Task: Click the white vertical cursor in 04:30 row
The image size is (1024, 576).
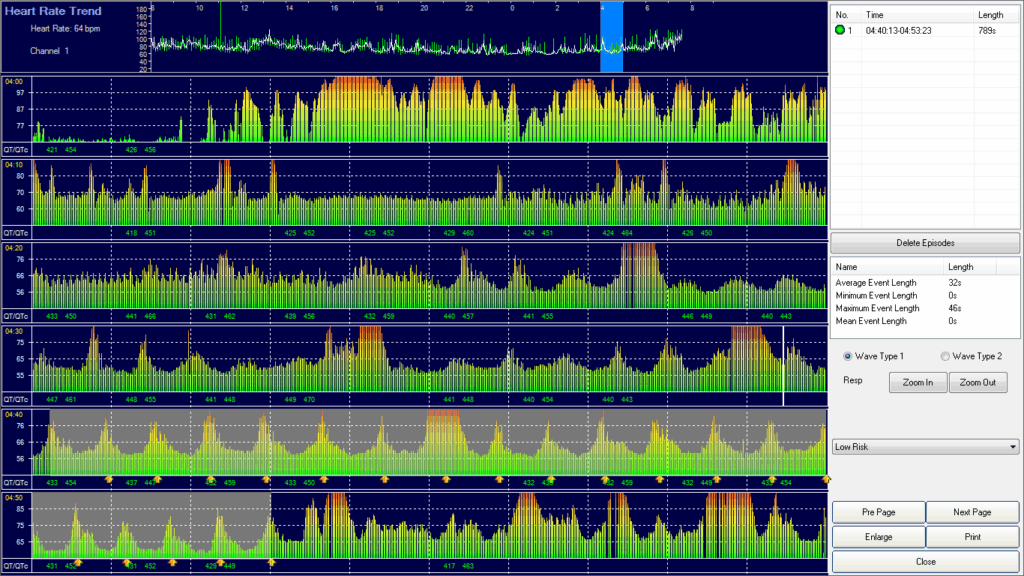Action: (783, 366)
